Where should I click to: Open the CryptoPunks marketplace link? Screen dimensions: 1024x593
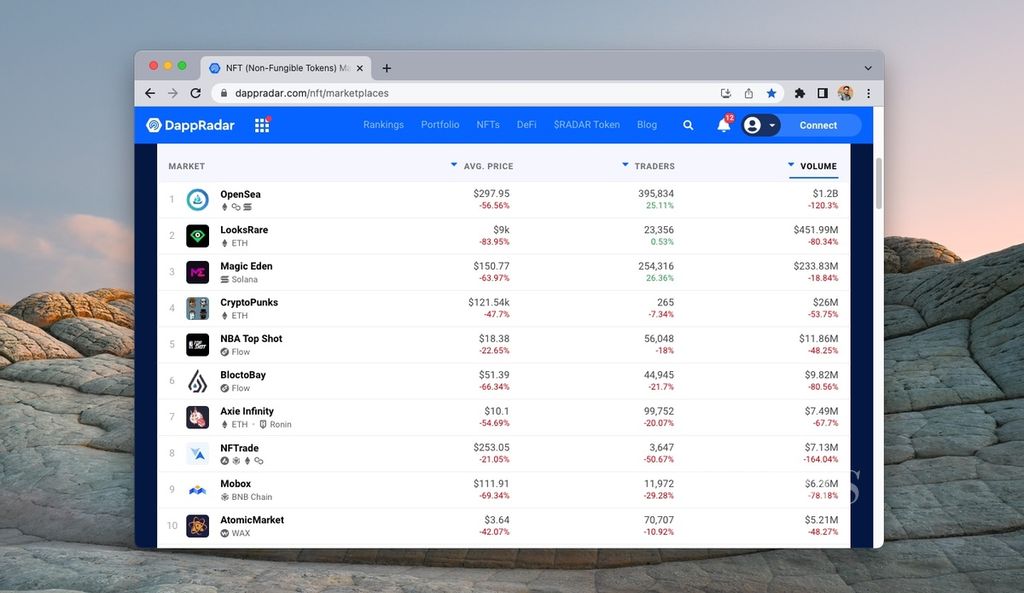coord(249,302)
